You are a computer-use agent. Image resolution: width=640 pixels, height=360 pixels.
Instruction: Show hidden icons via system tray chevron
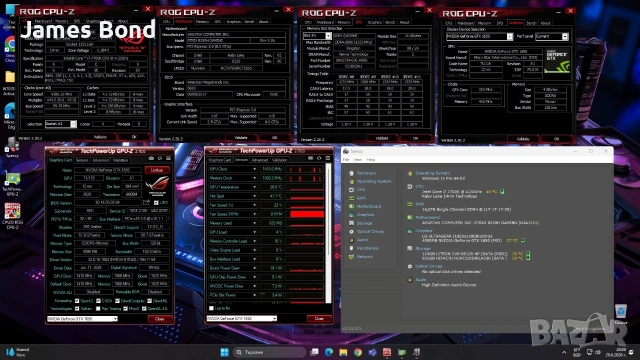coord(564,352)
